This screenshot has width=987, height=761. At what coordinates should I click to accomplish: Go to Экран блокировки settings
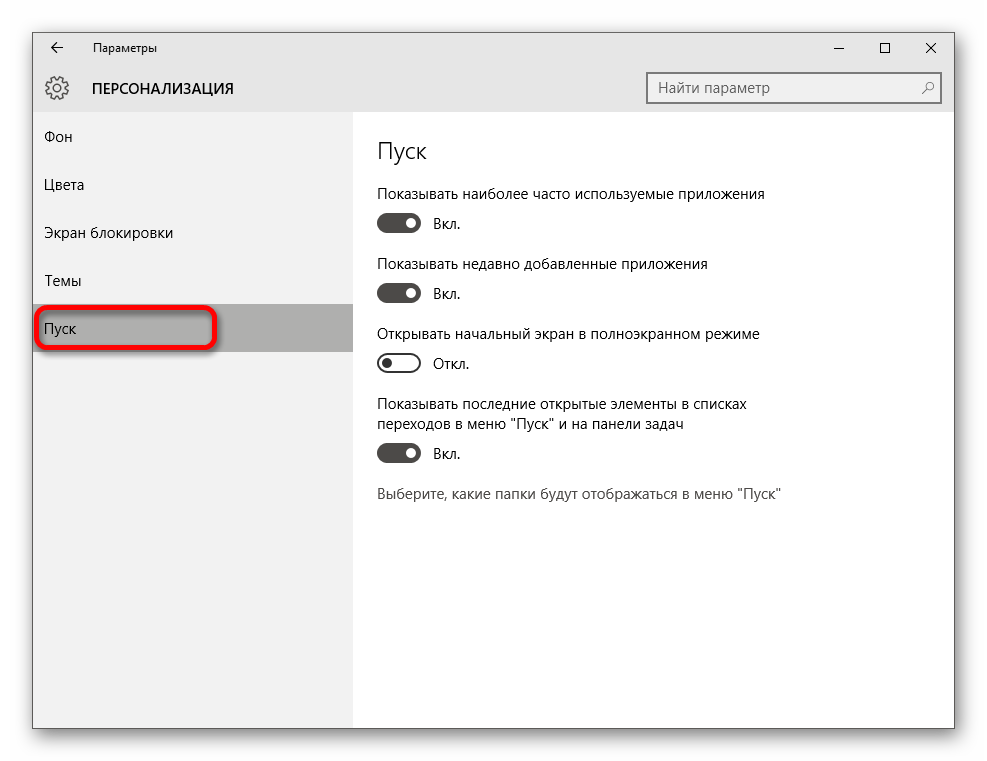[109, 233]
